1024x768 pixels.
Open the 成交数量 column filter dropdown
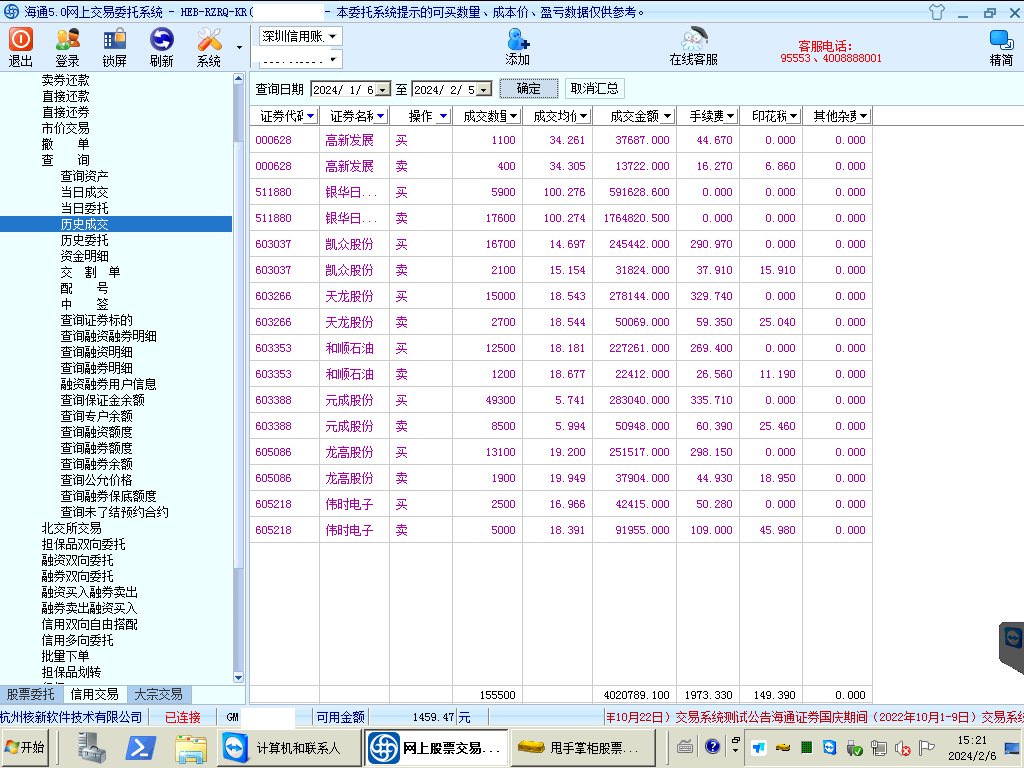tap(513, 116)
